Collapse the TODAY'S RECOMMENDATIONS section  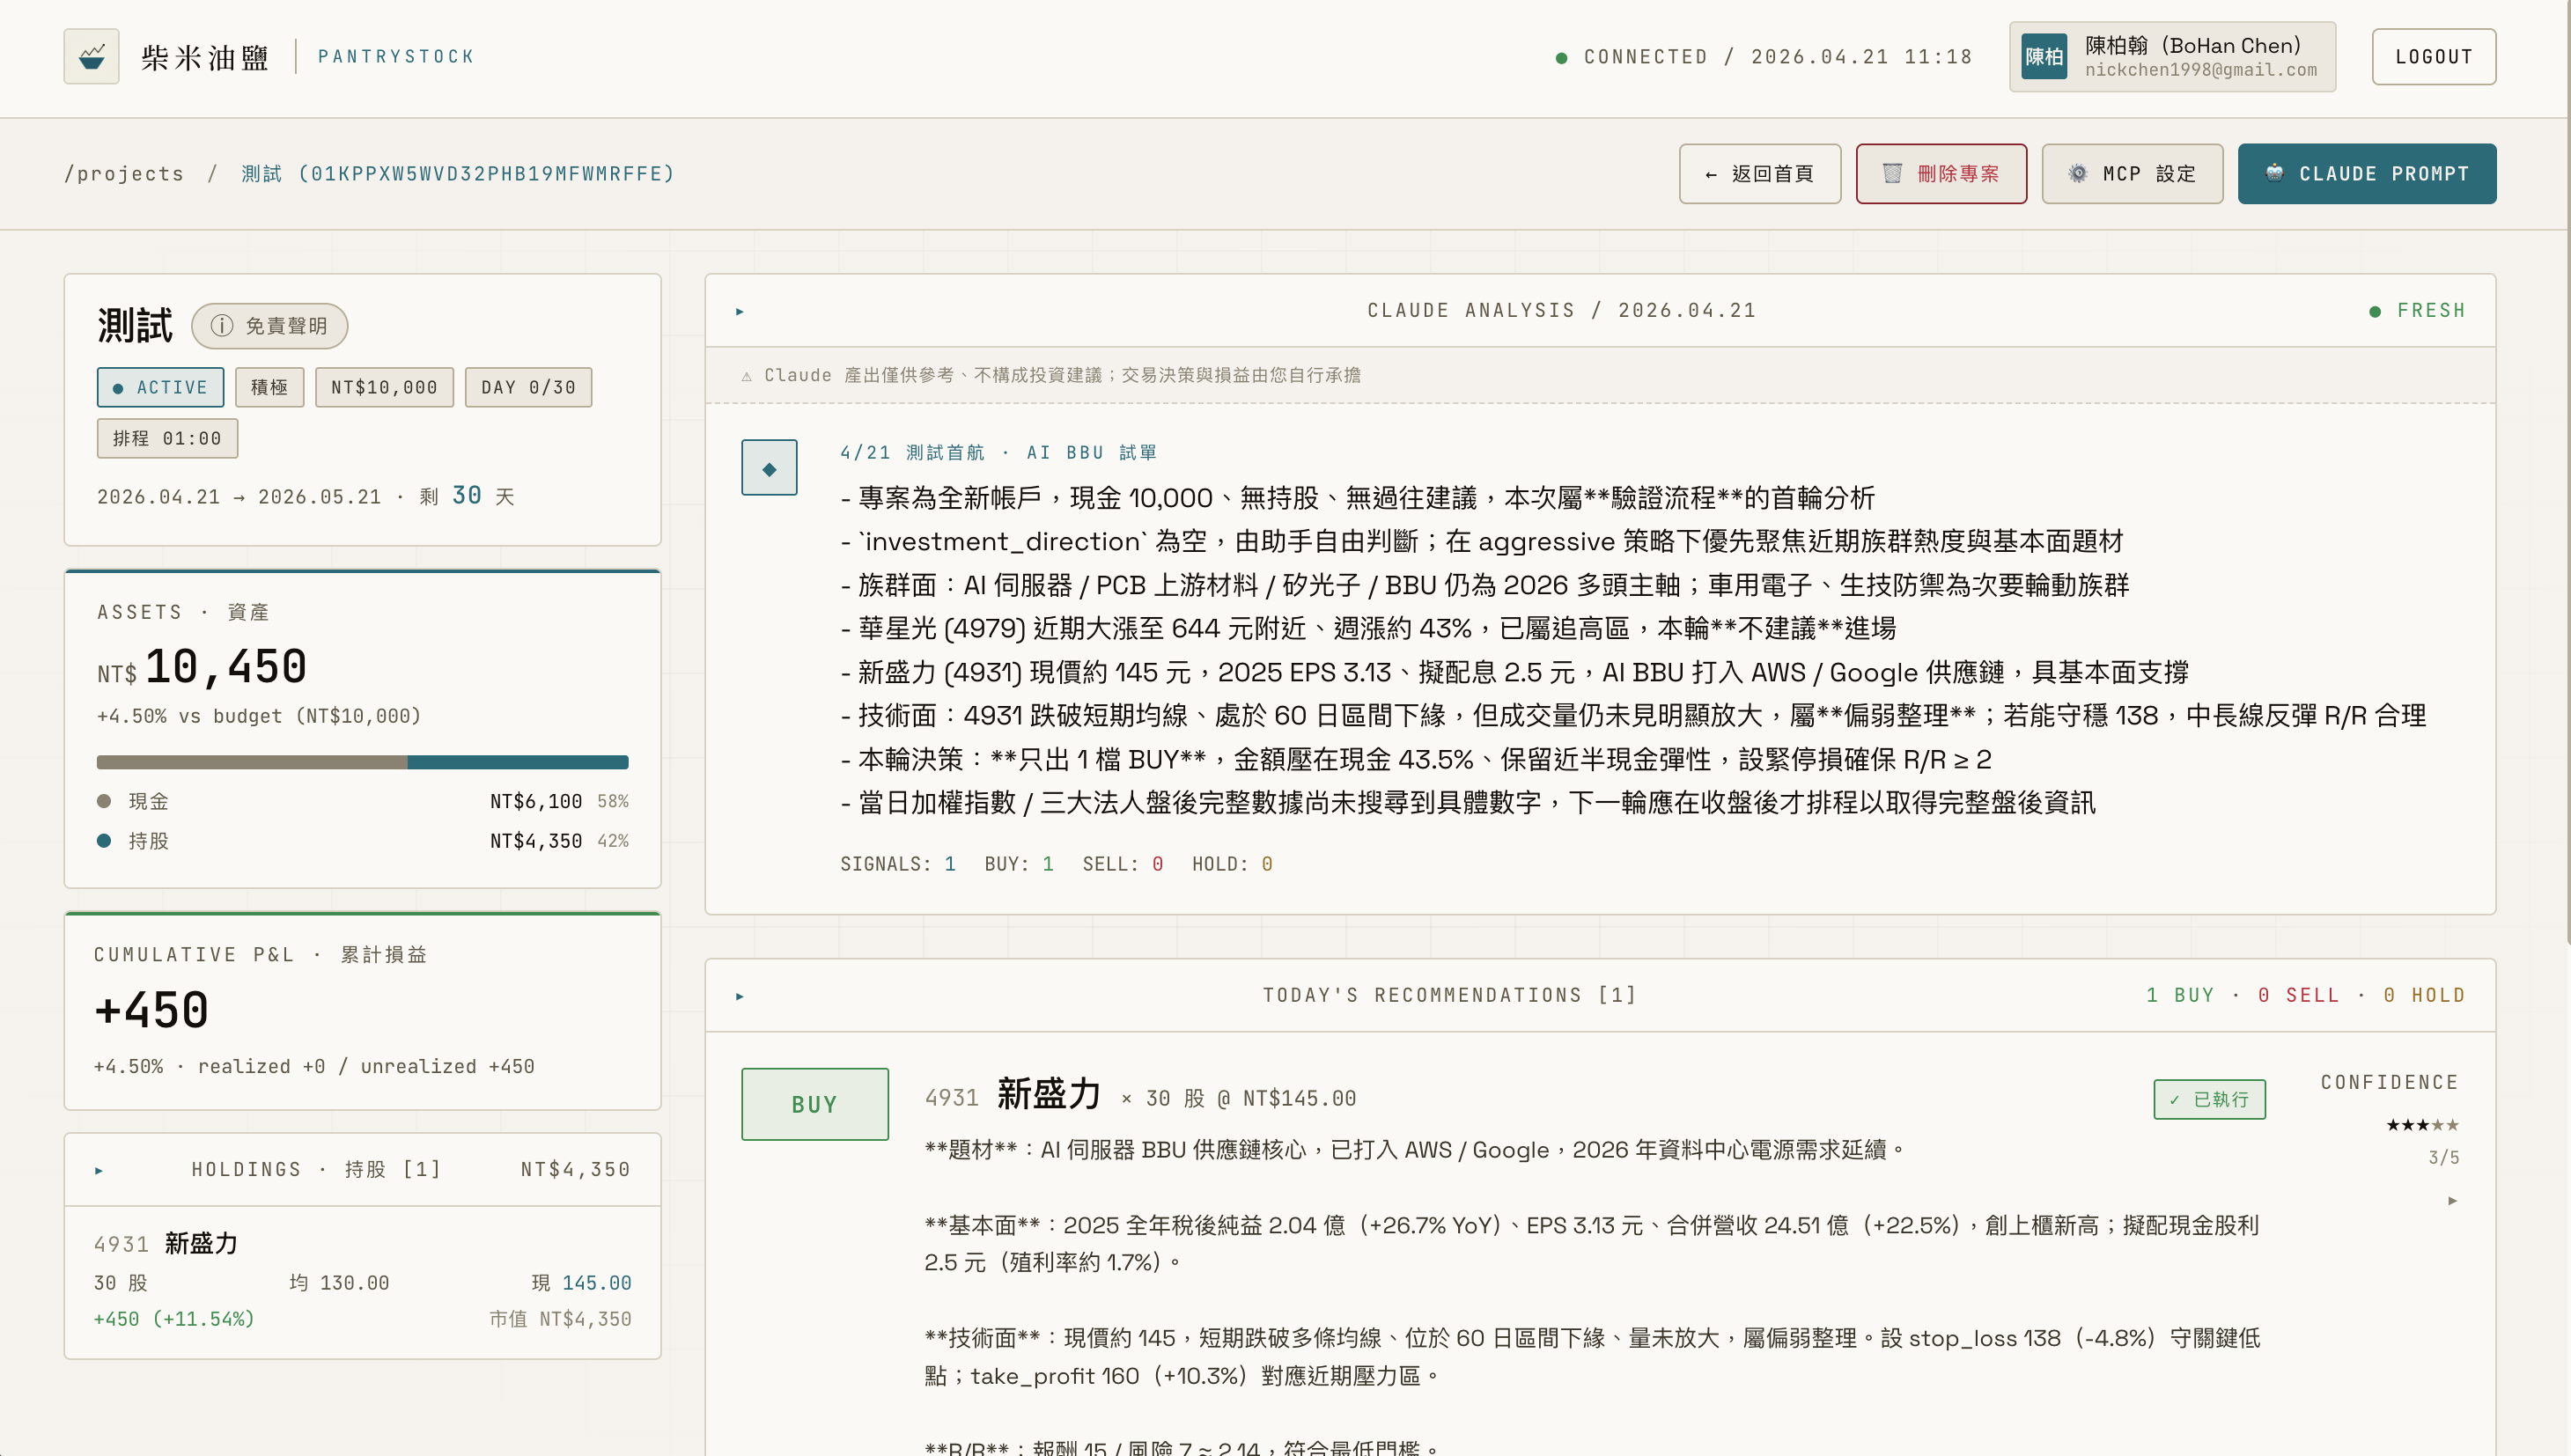tap(741, 994)
